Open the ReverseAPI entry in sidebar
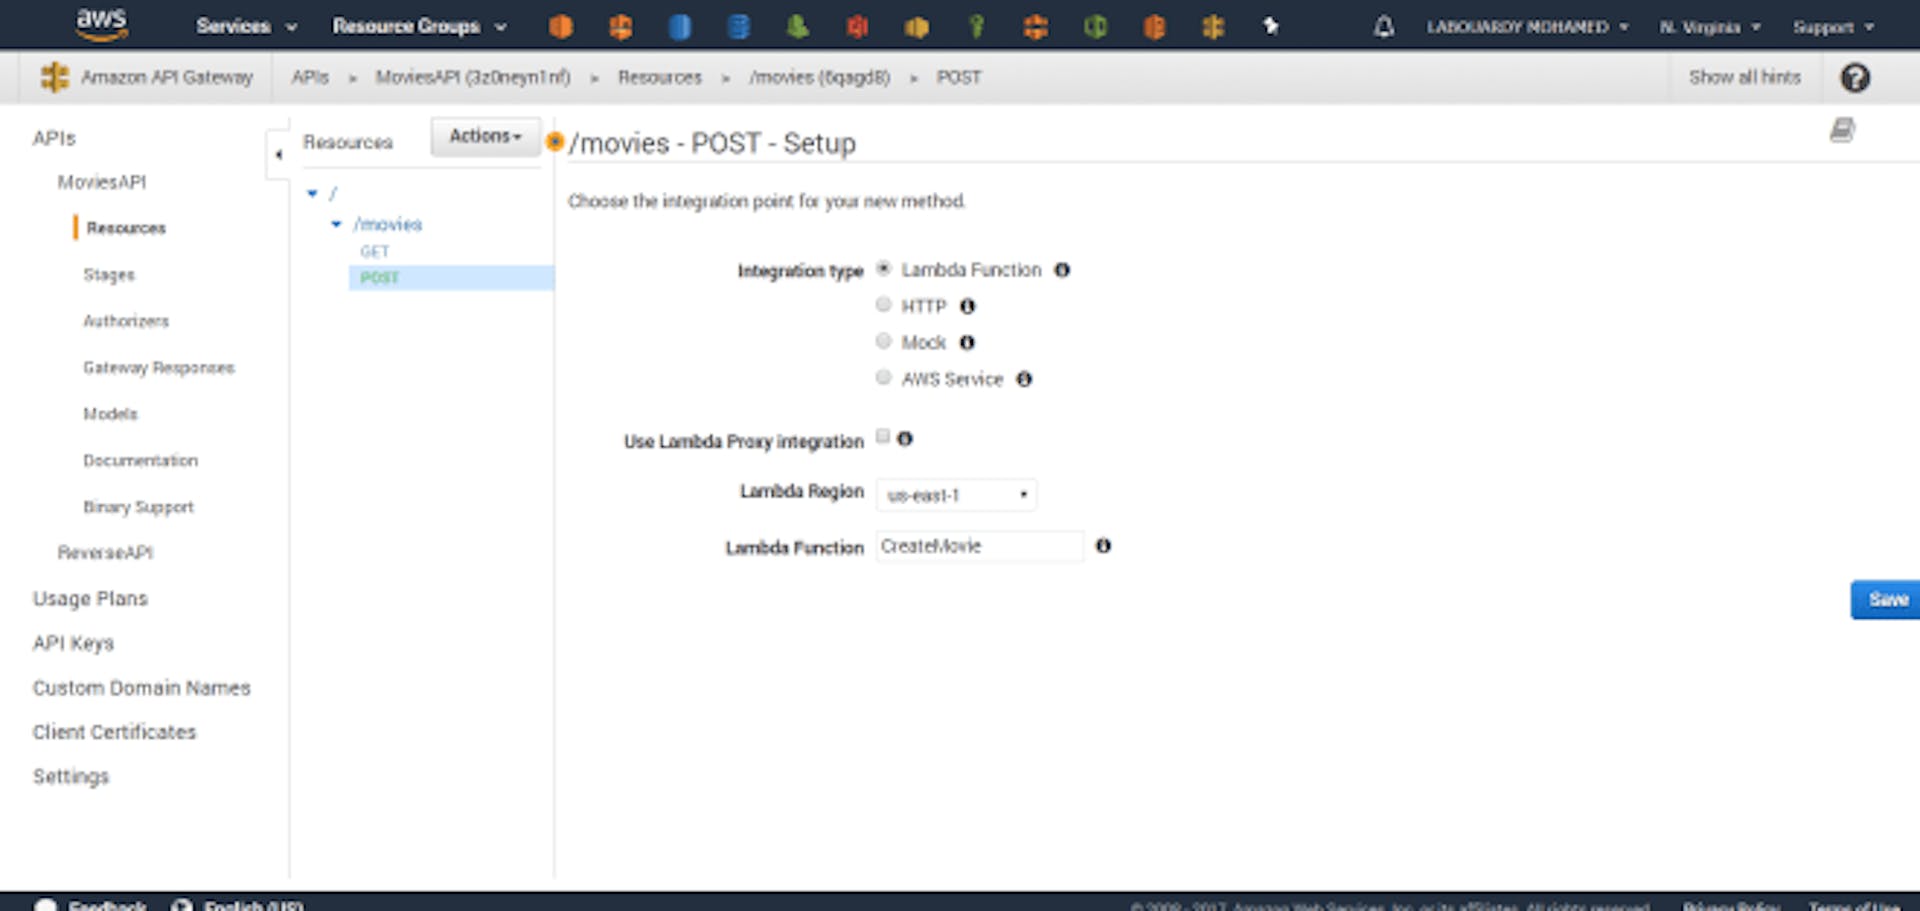This screenshot has height=911, width=1920. [x=105, y=552]
